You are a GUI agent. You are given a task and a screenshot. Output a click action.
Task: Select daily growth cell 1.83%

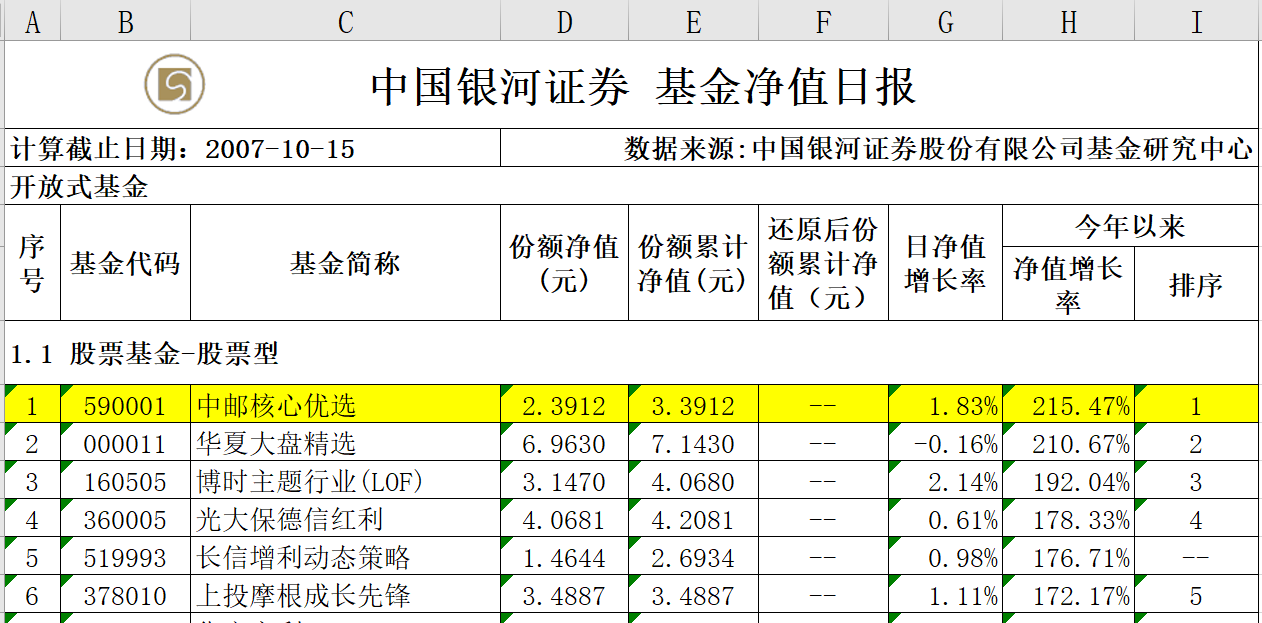(945, 405)
